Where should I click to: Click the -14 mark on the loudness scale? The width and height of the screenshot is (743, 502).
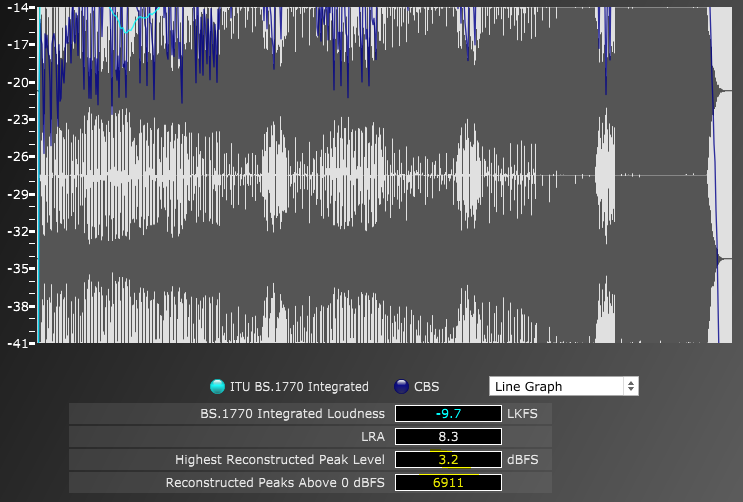point(18,7)
